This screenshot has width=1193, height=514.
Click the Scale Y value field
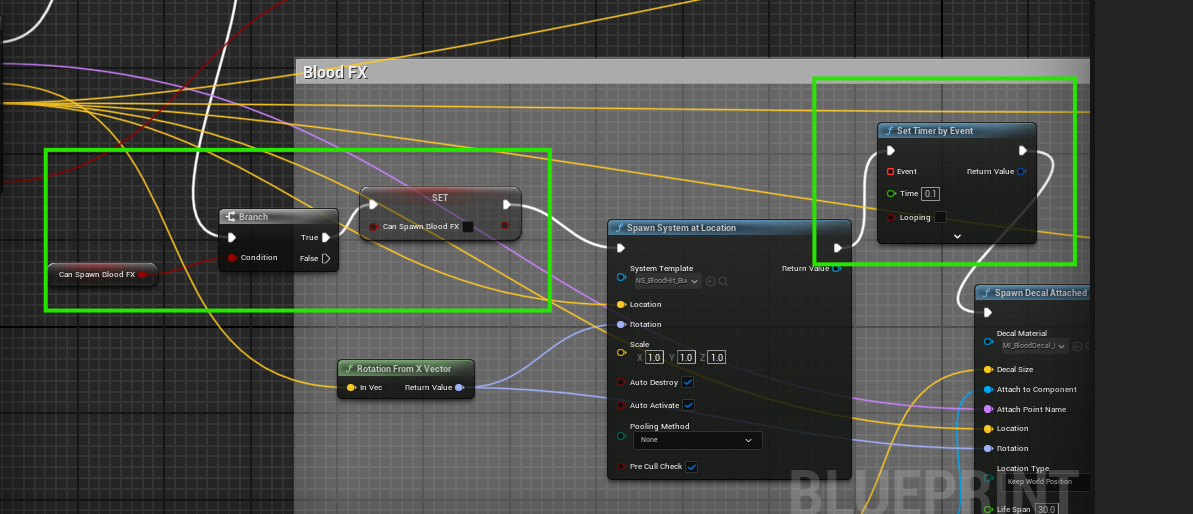(686, 357)
